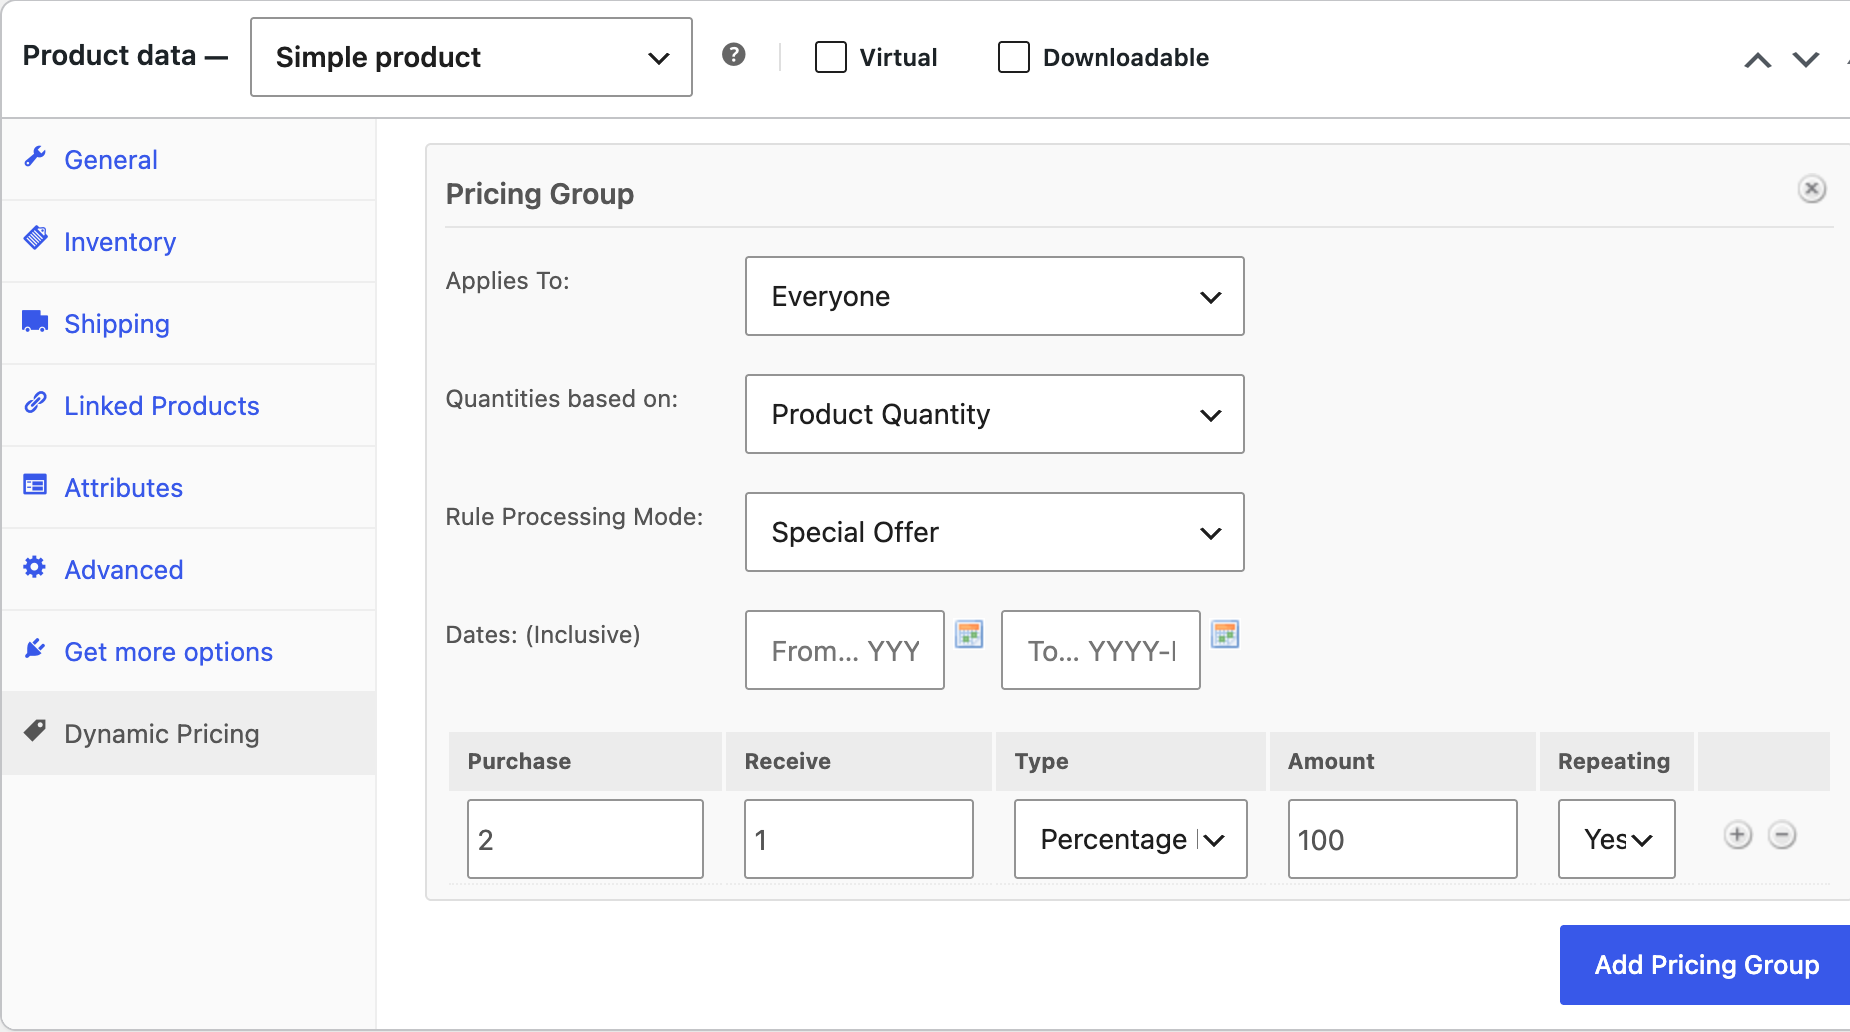Click the Linked Products chain icon
This screenshot has height=1032, width=1850.
pos(36,403)
